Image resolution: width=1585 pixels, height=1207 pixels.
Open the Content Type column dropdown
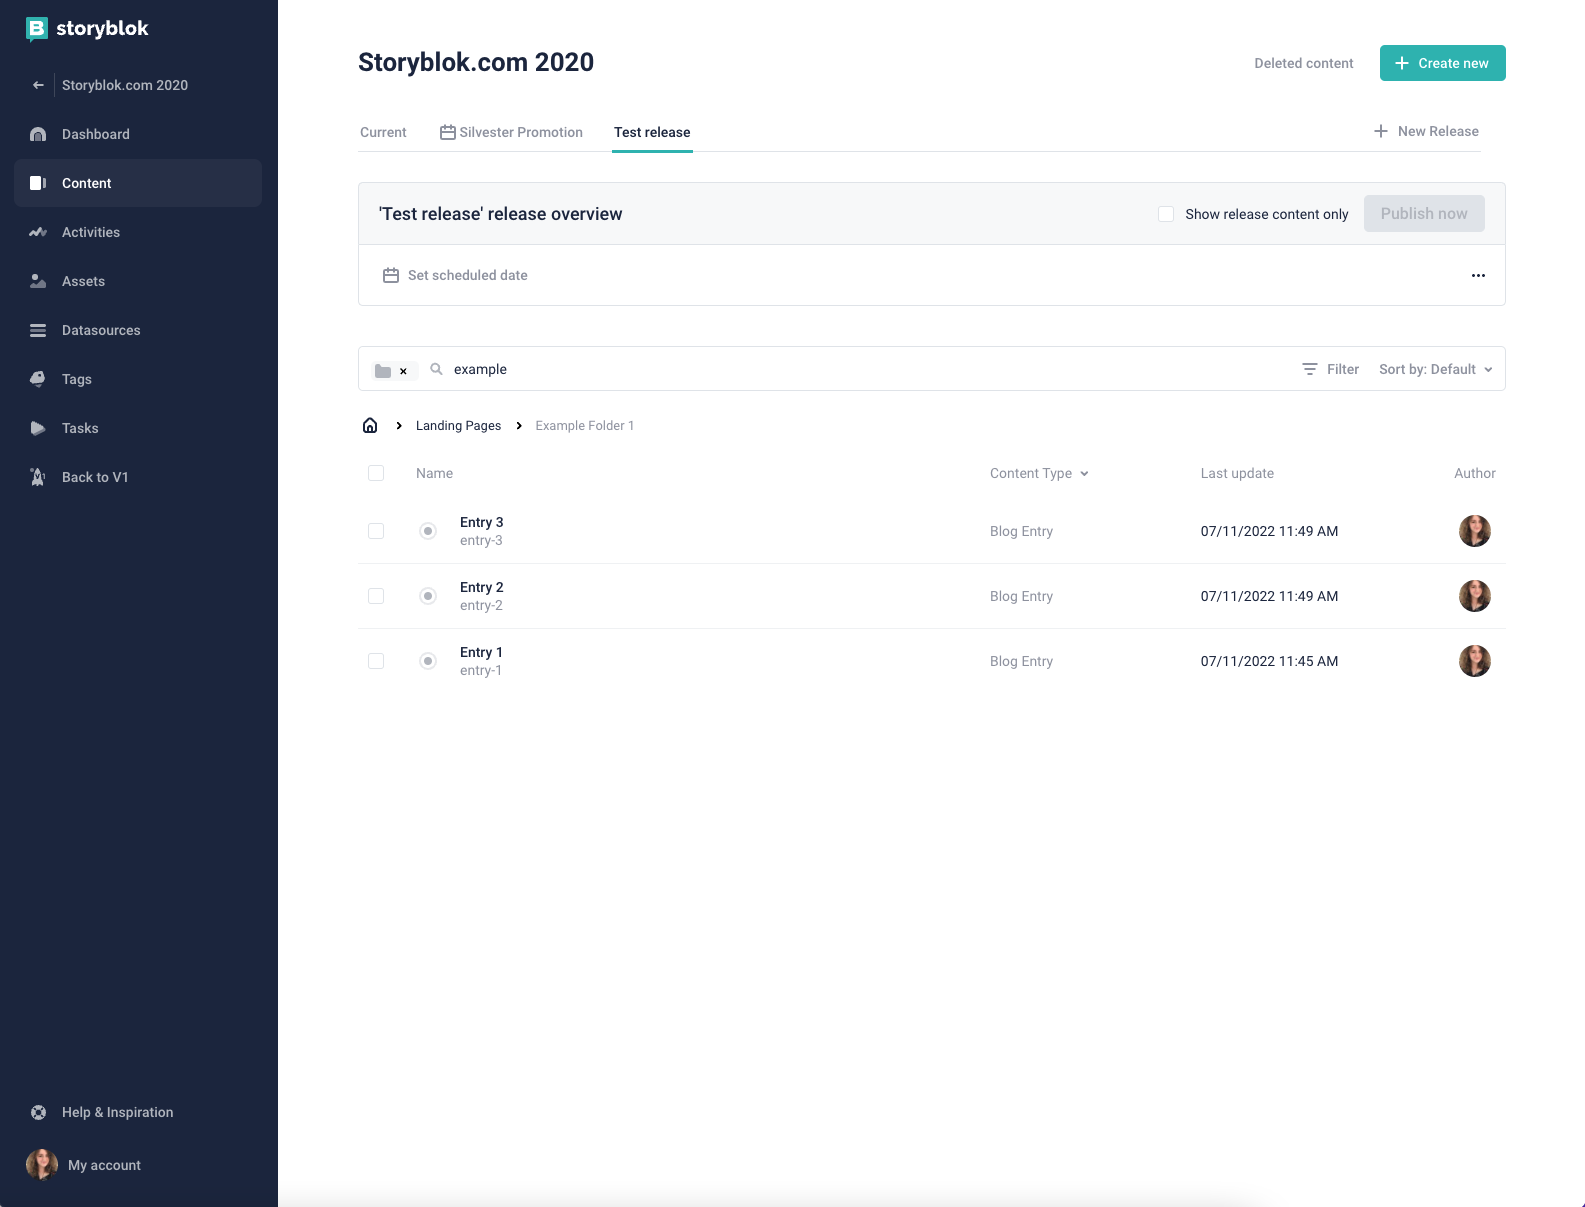click(x=1039, y=473)
